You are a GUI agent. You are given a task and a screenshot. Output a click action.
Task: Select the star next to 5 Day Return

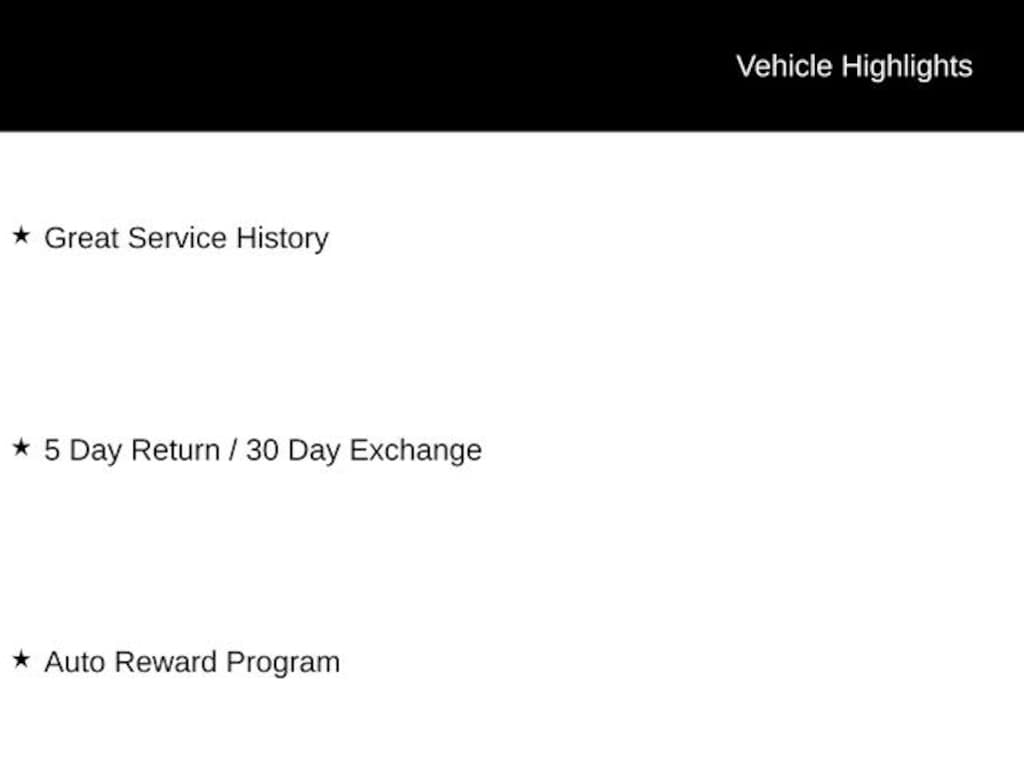(21, 447)
